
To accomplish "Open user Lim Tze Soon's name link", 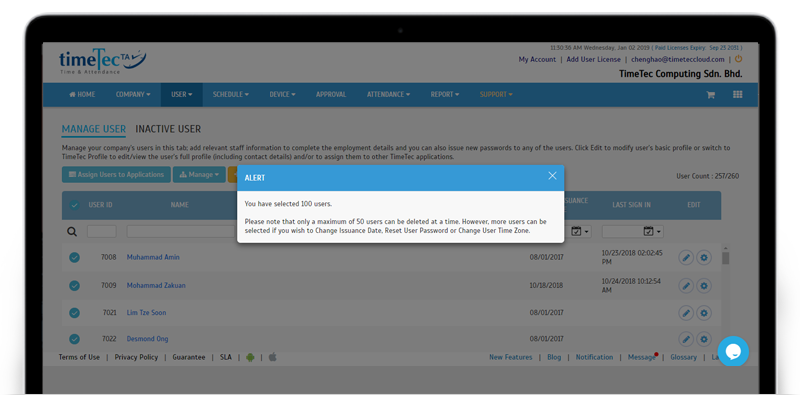I will pos(146,312).
